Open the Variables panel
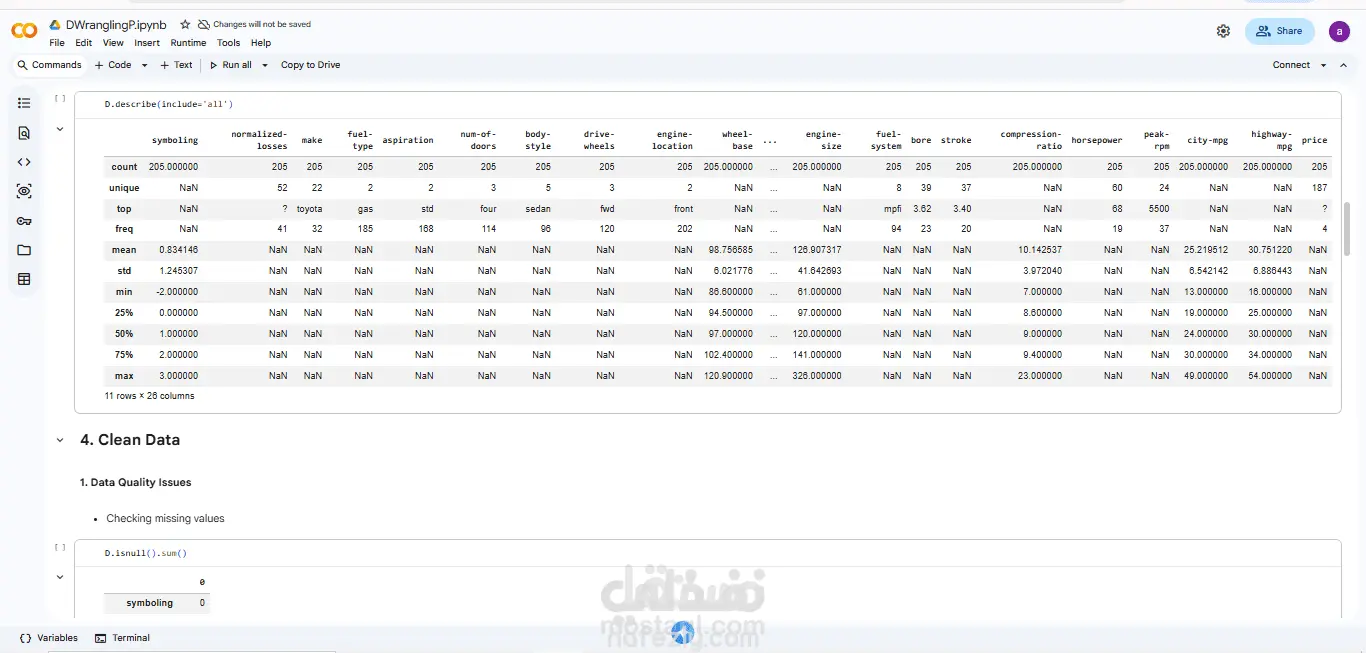The width and height of the screenshot is (1366, 653). click(x=48, y=638)
